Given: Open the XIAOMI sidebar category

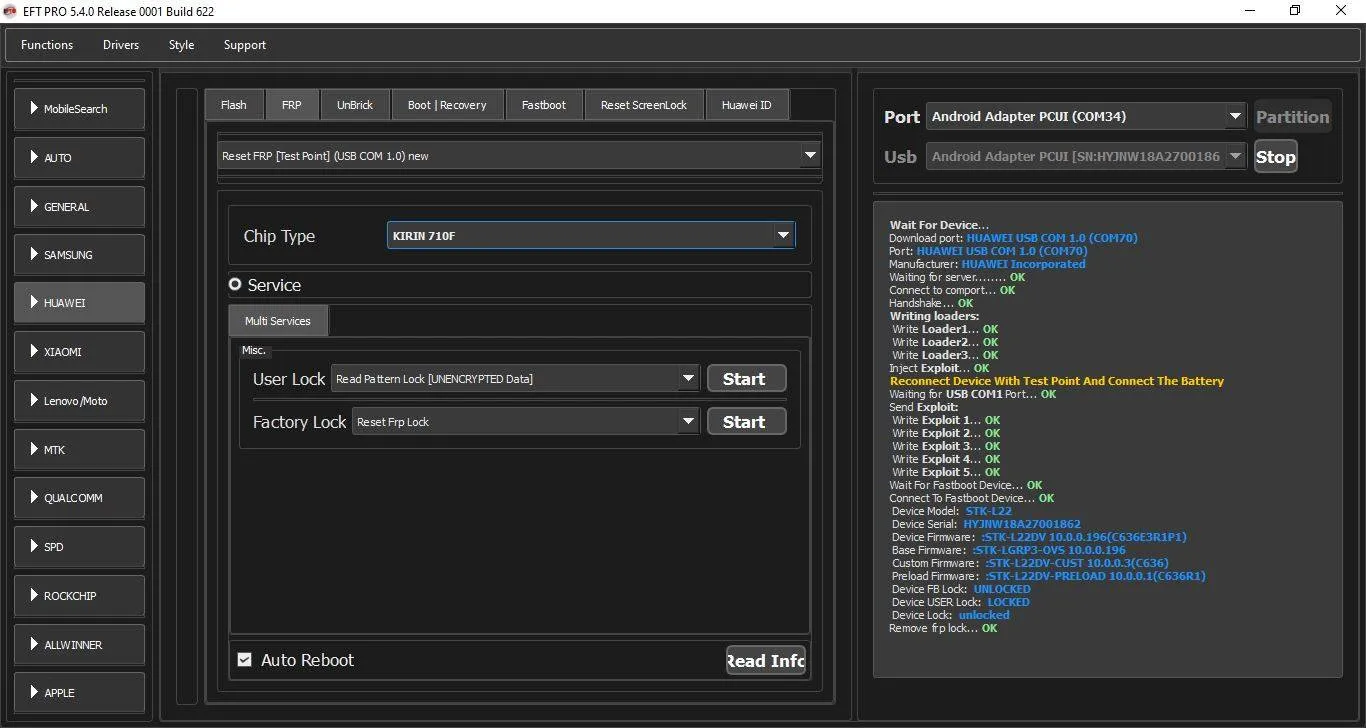Looking at the screenshot, I should [79, 352].
